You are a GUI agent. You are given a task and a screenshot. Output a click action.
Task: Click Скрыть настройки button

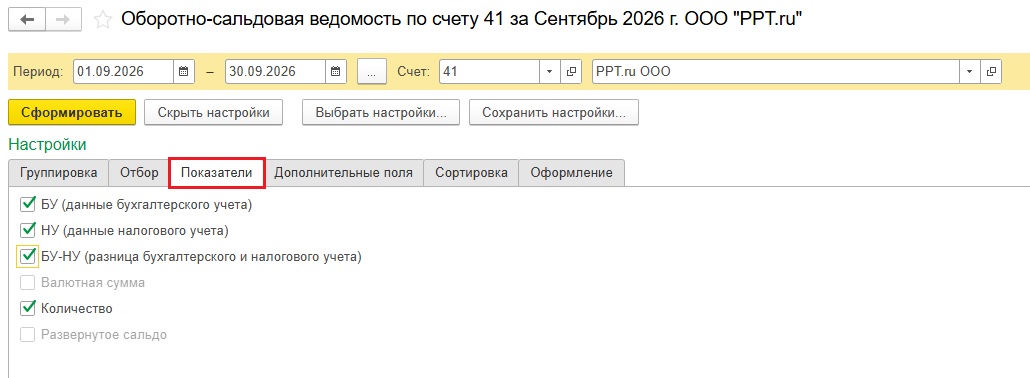point(213,112)
